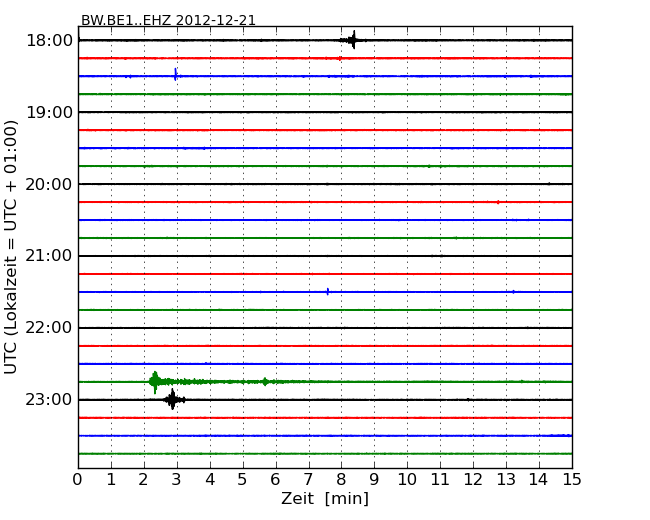The image size is (650, 520).
Task: Click the x-axis tick label 11
Action: click(440, 480)
